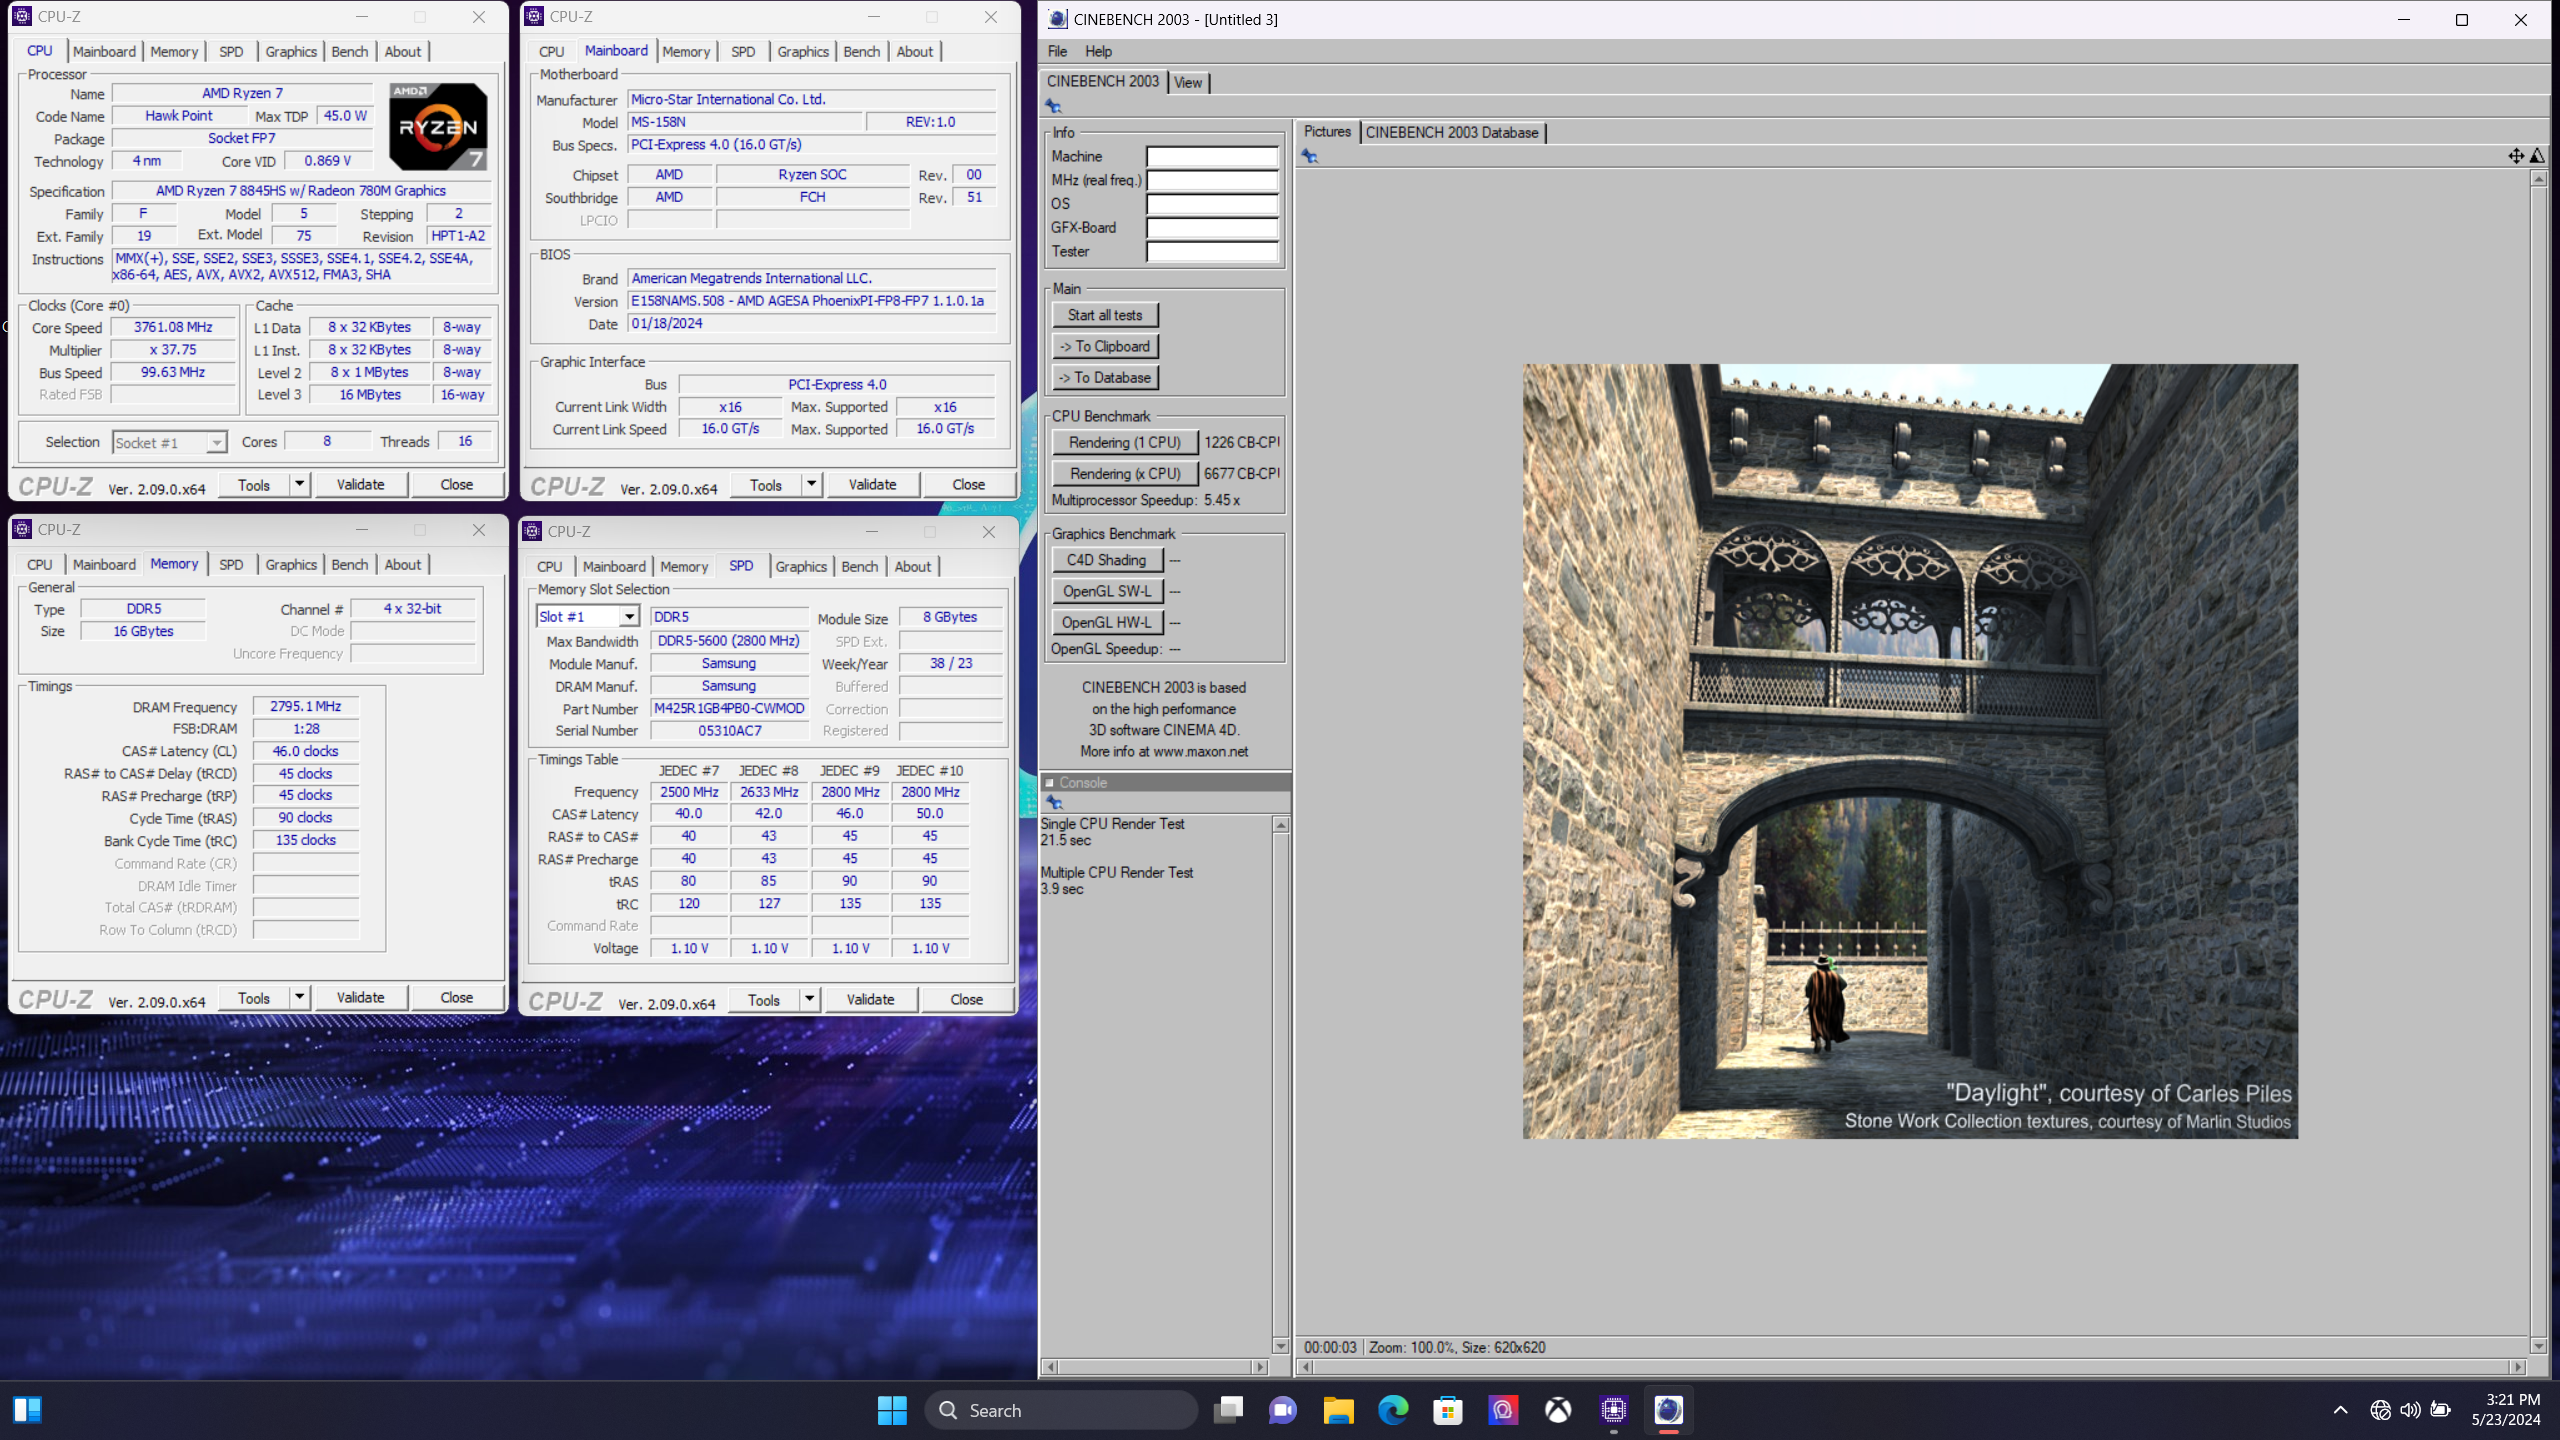The width and height of the screenshot is (2560, 1440).
Task: Click To Database button
Action: point(1105,377)
